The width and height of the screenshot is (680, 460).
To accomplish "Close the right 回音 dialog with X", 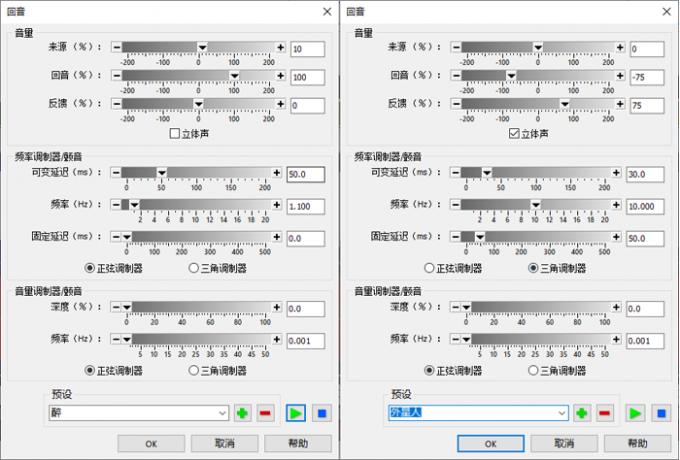I will coord(667,12).
